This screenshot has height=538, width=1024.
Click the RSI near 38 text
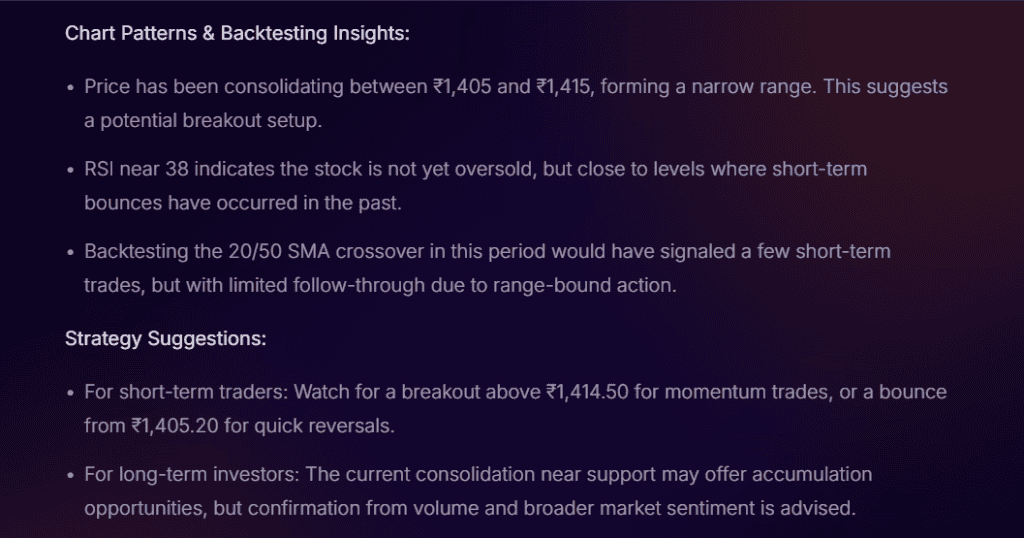(136, 169)
